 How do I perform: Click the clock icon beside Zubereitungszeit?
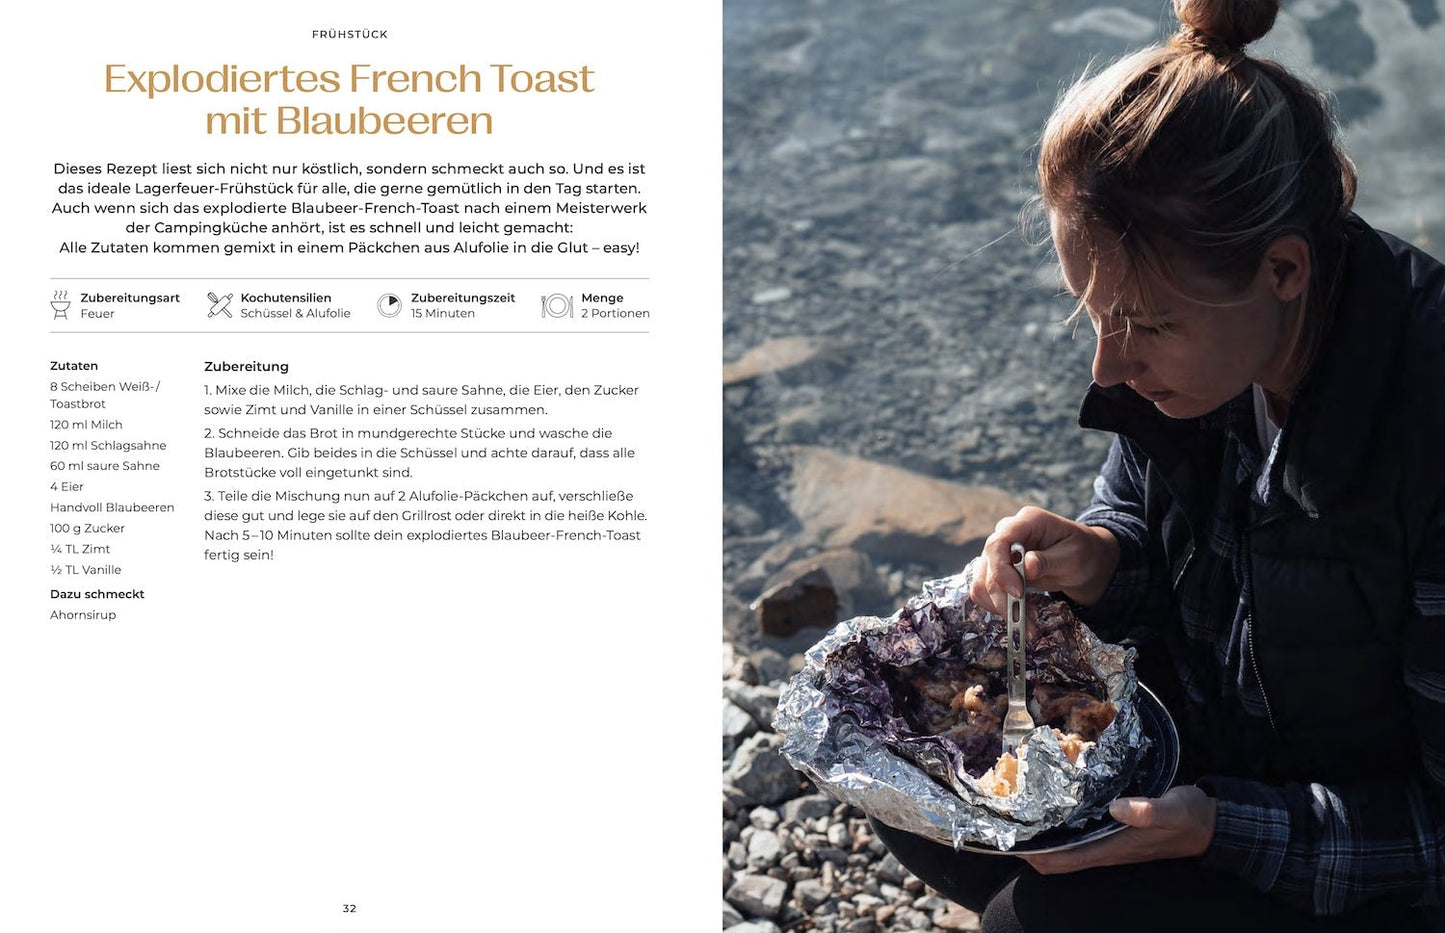pyautogui.click(x=389, y=305)
